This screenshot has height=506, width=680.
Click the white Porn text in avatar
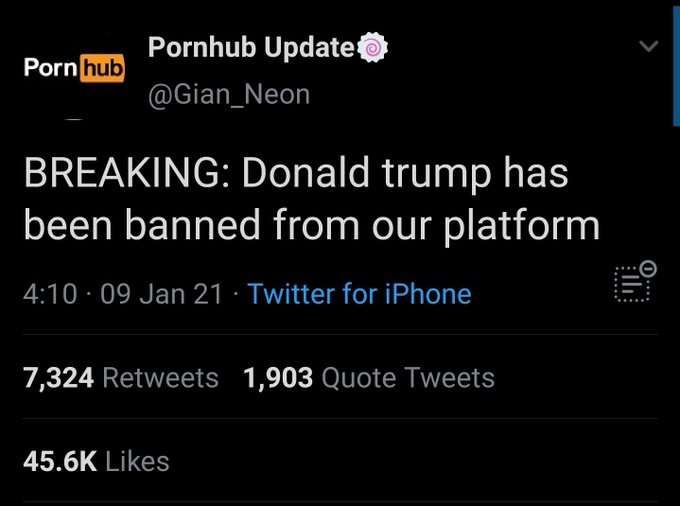tap(51, 67)
